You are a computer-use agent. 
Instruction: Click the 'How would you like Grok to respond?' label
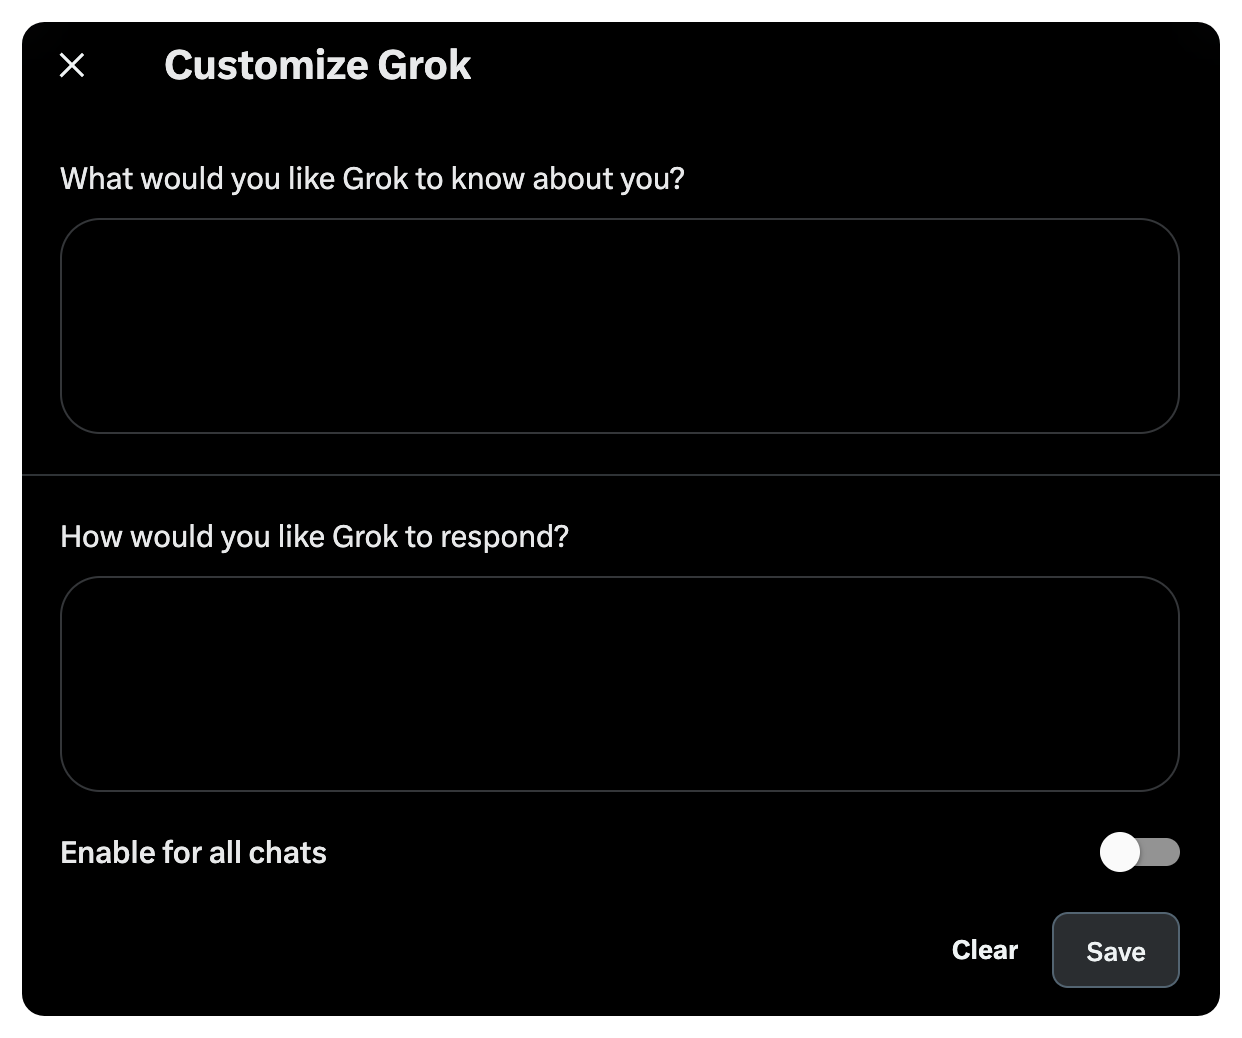coord(315,536)
